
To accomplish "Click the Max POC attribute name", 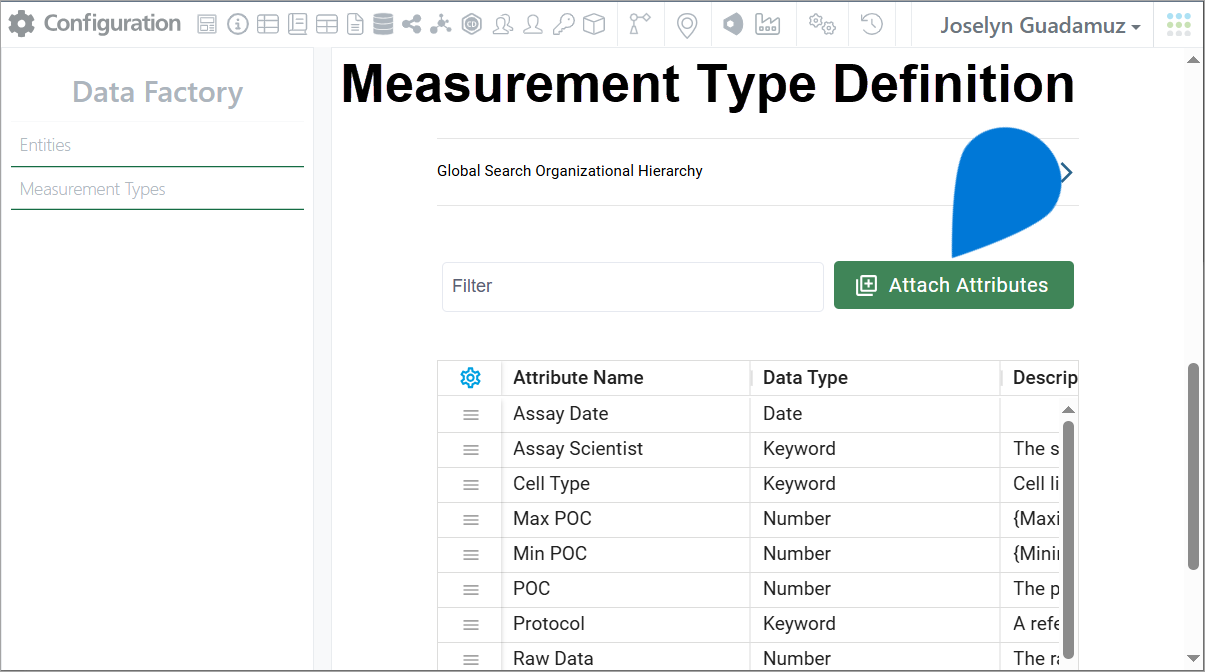I will point(552,519).
